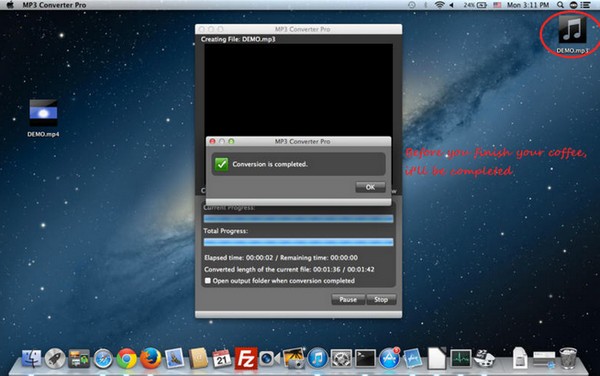
Task: Click the 'Conversion is completed.' message
Action: 270,164
